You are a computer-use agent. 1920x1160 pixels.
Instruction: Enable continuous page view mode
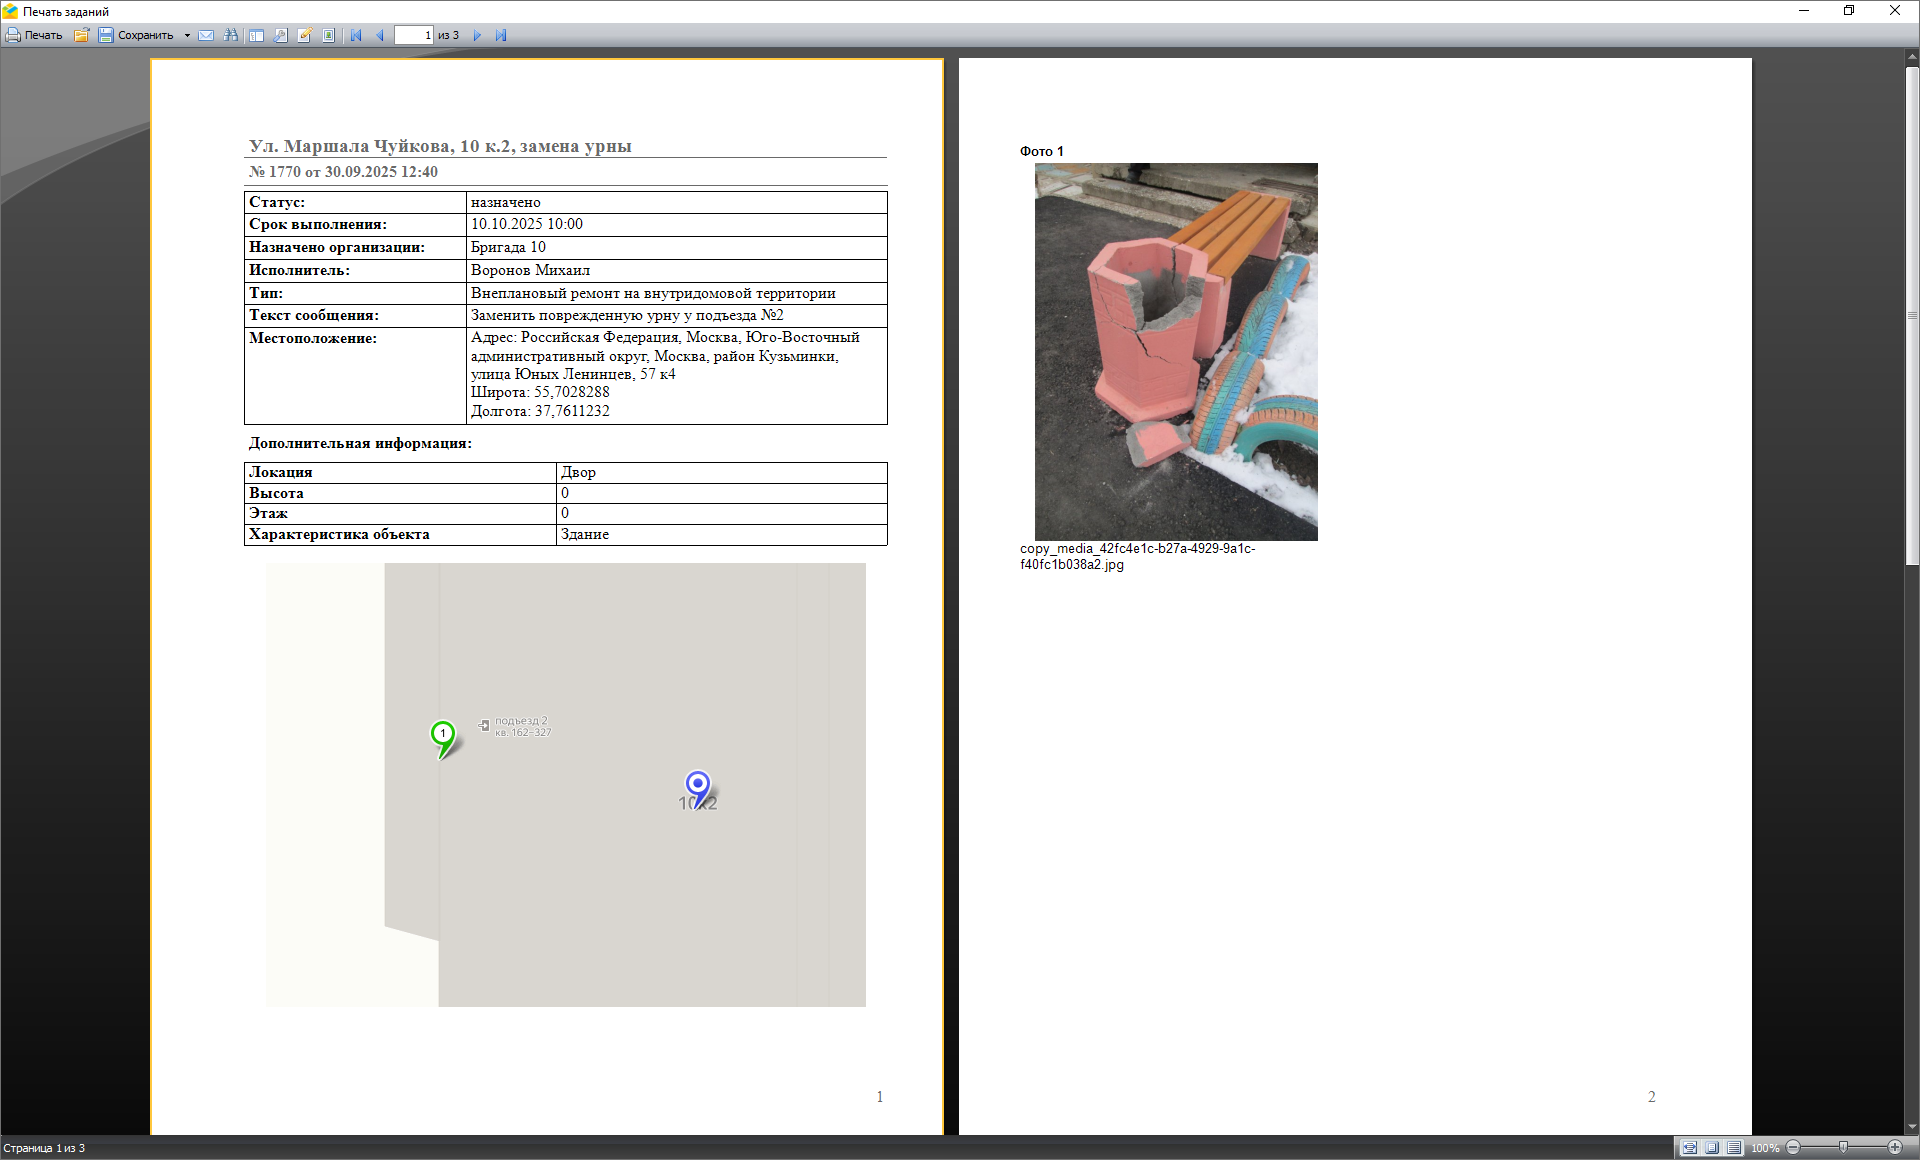point(1734,1148)
